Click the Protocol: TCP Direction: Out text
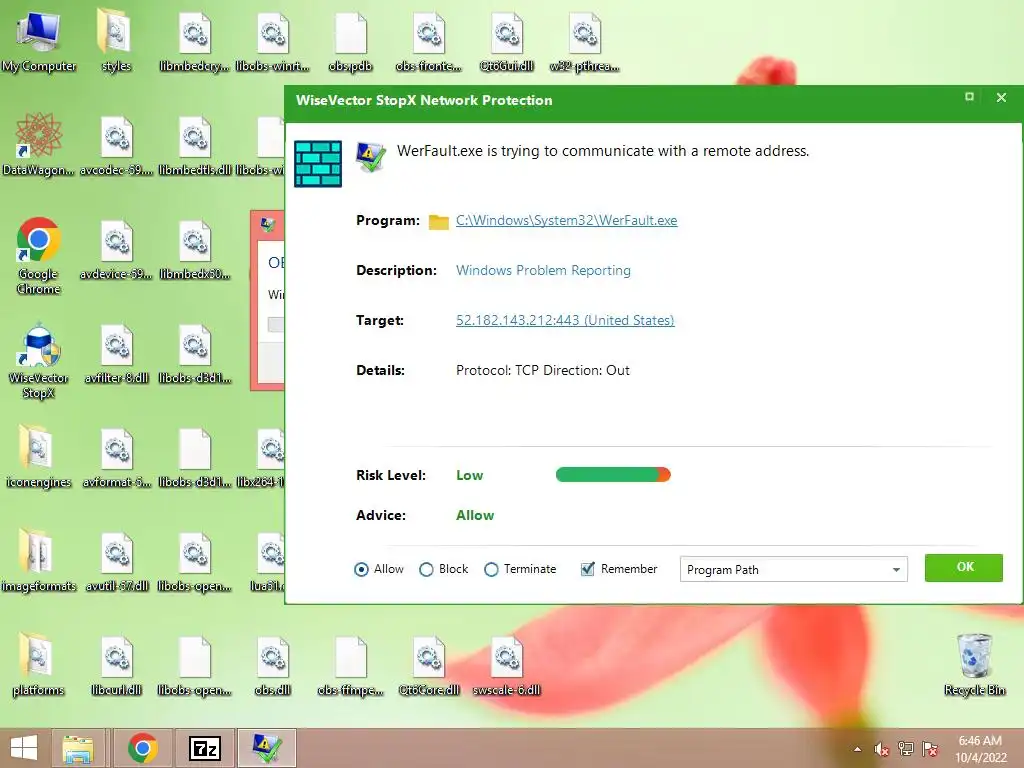This screenshot has height=768, width=1024. coord(543,370)
